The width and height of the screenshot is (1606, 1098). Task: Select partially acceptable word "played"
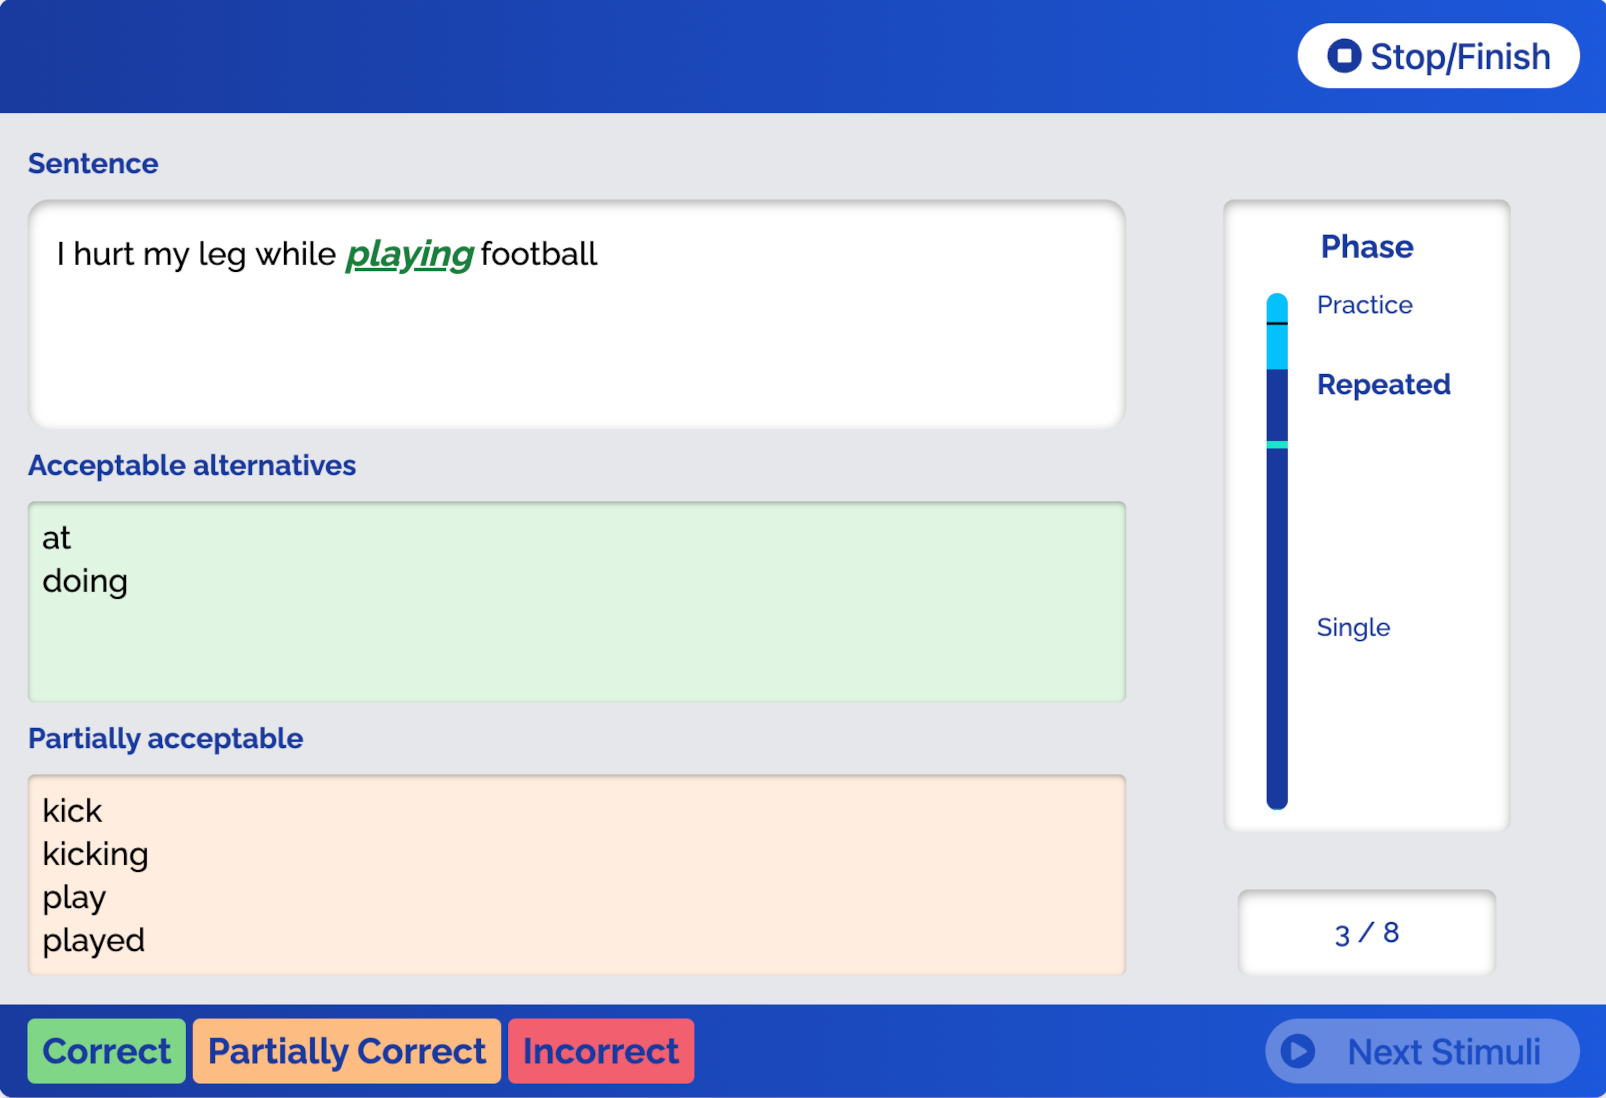click(x=93, y=941)
